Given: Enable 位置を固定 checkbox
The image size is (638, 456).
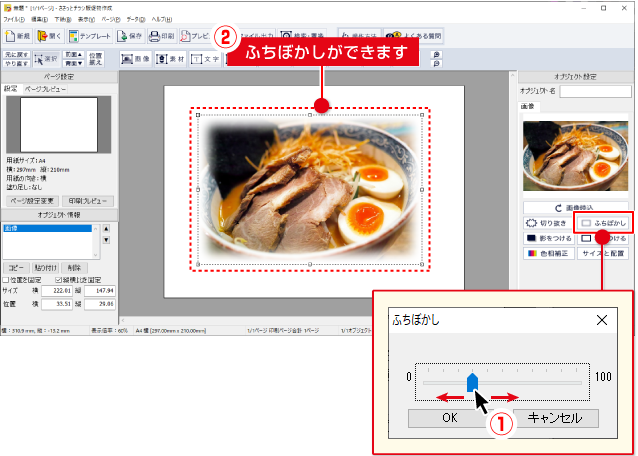Looking at the screenshot, I should pyautogui.click(x=6, y=280).
